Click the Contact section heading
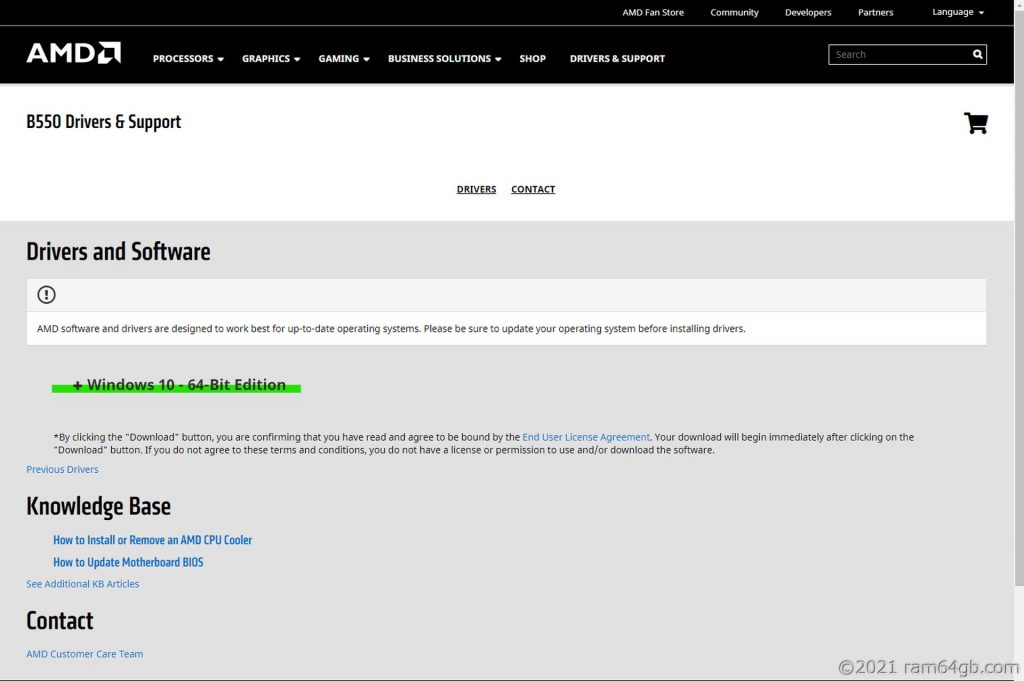This screenshot has height=681, width=1024. (59, 620)
